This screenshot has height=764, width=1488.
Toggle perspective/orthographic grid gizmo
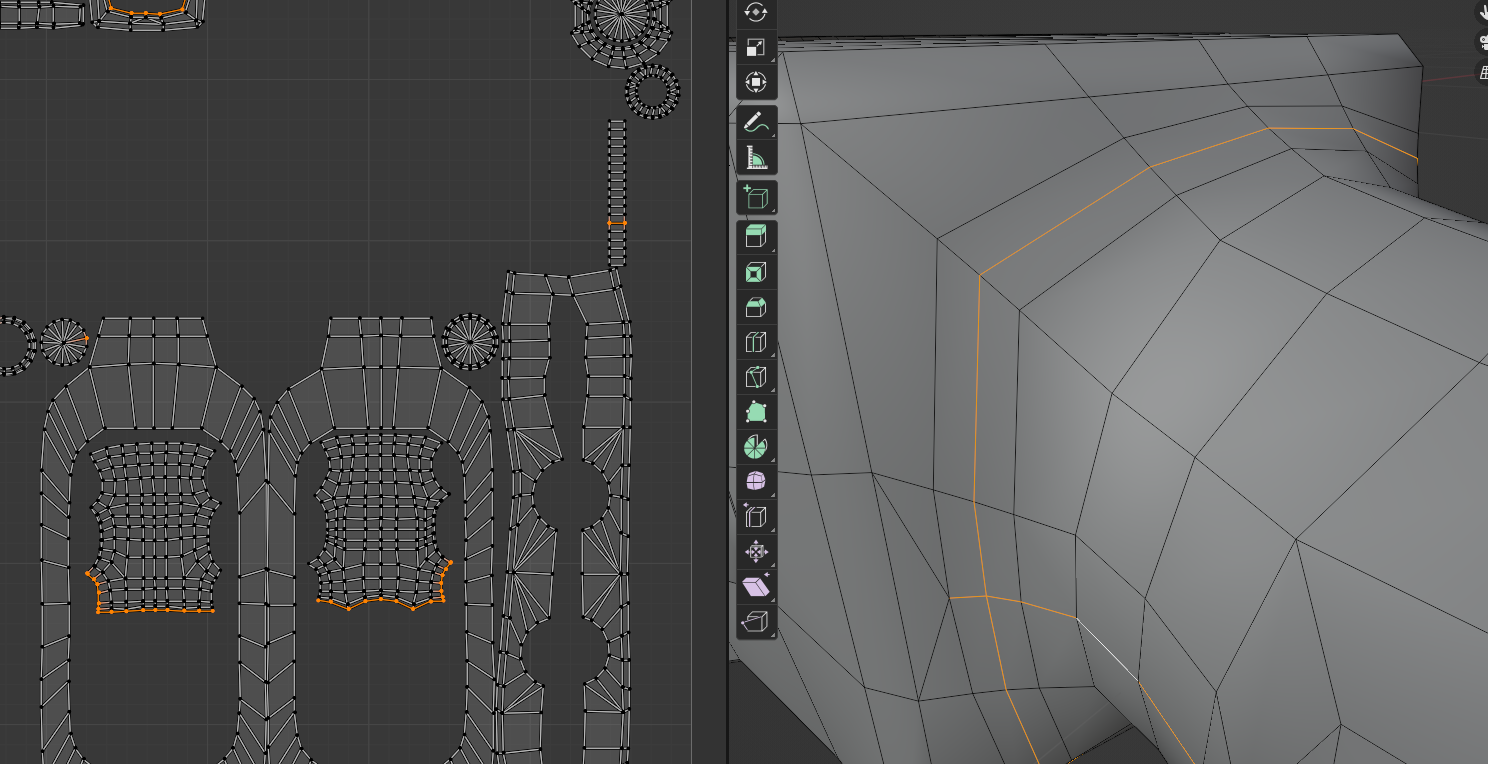[1483, 72]
